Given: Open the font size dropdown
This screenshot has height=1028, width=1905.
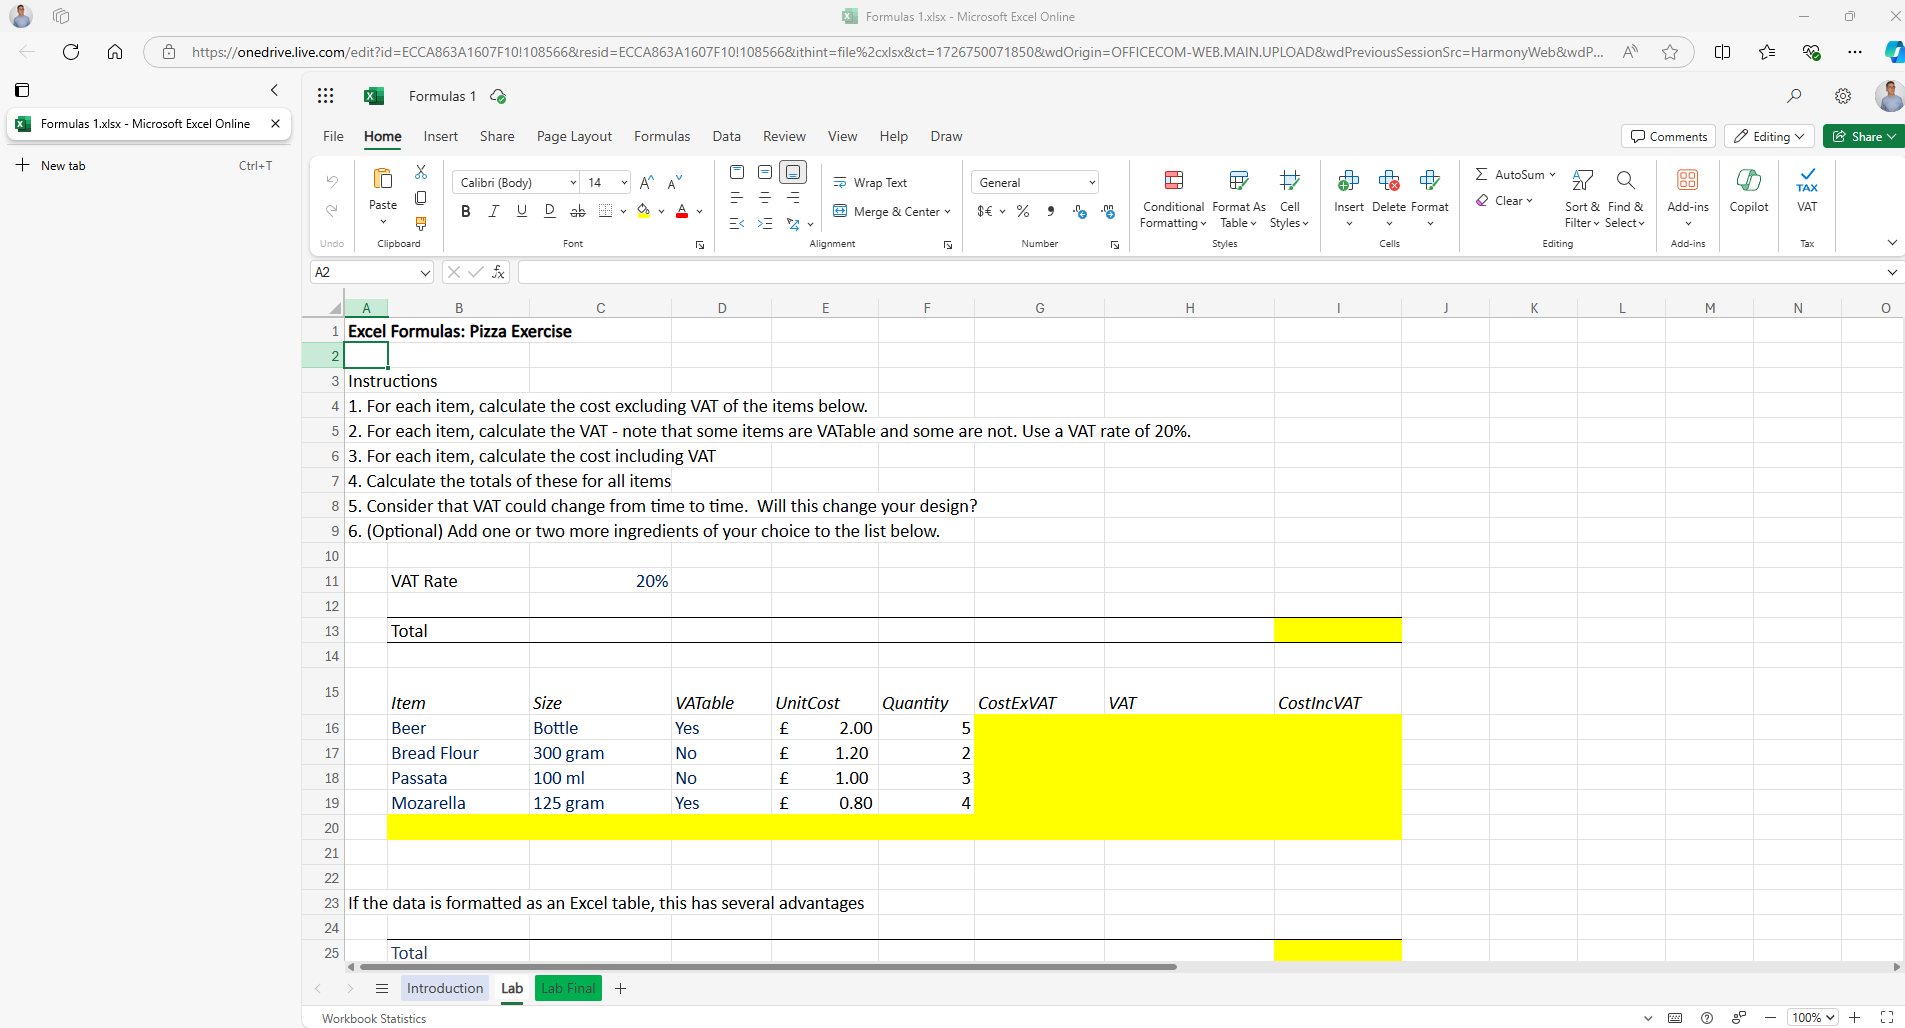Looking at the screenshot, I should pos(624,182).
